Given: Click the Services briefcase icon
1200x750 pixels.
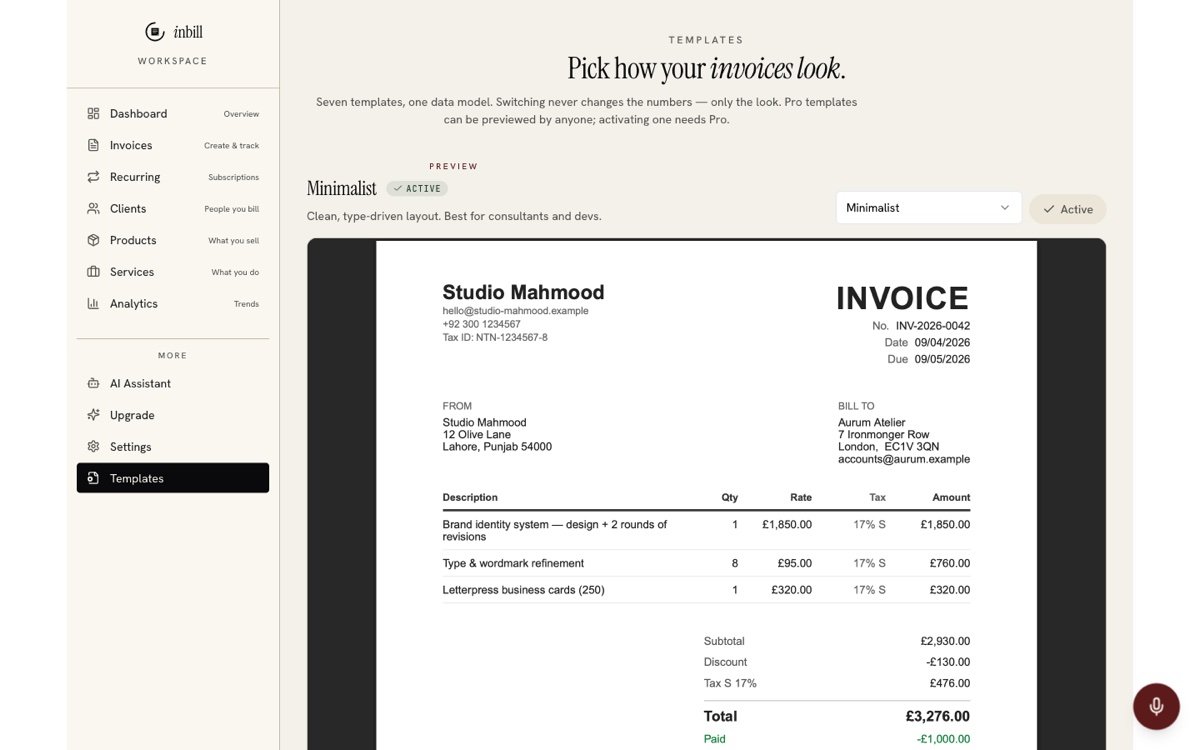Looking at the screenshot, I should tap(93, 272).
